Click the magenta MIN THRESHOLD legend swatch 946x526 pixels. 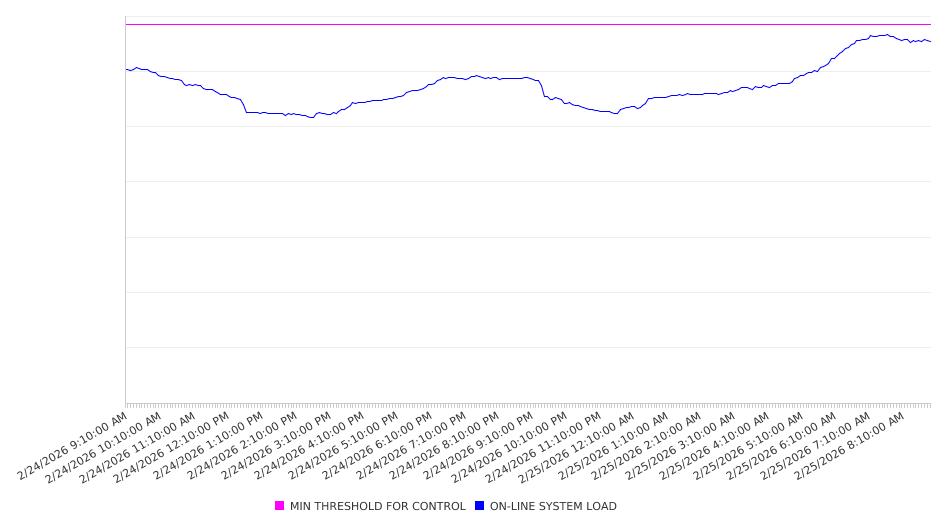(280, 506)
